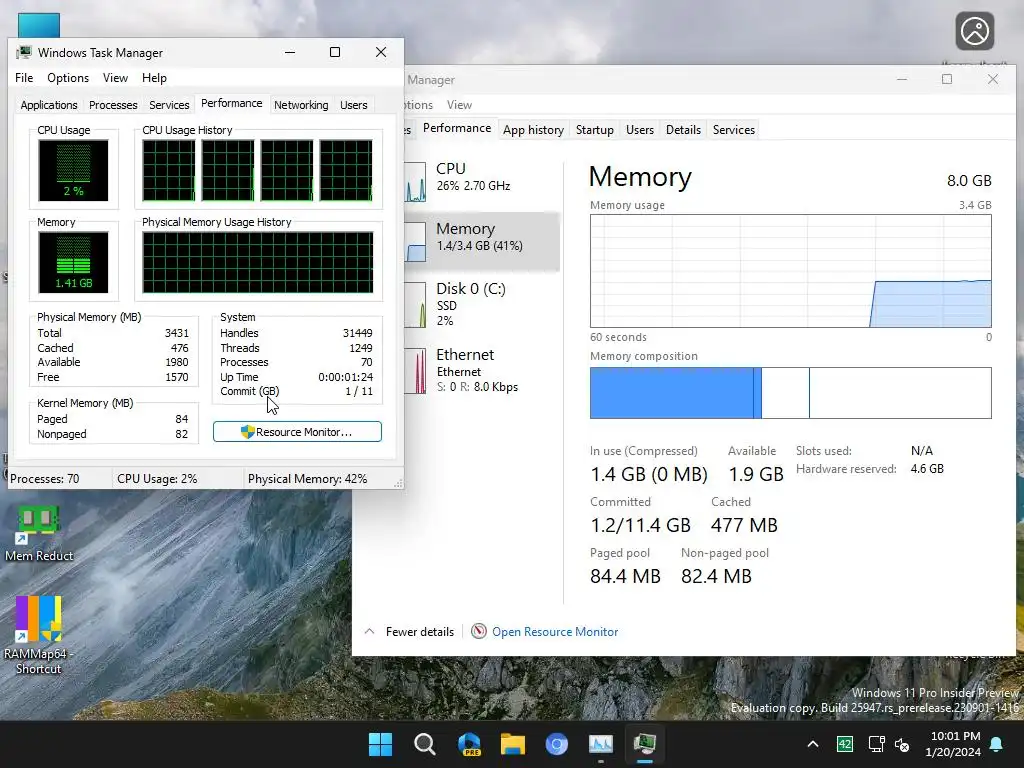Select classic Task Manager taskbar icon

(x=645, y=744)
